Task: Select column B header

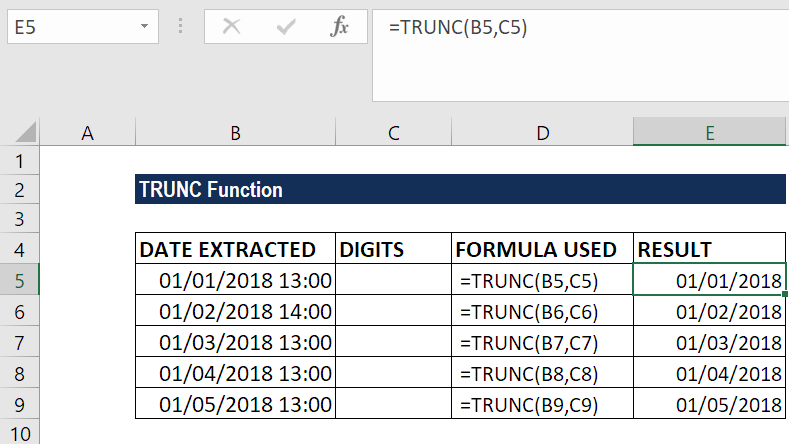Action: click(235, 133)
